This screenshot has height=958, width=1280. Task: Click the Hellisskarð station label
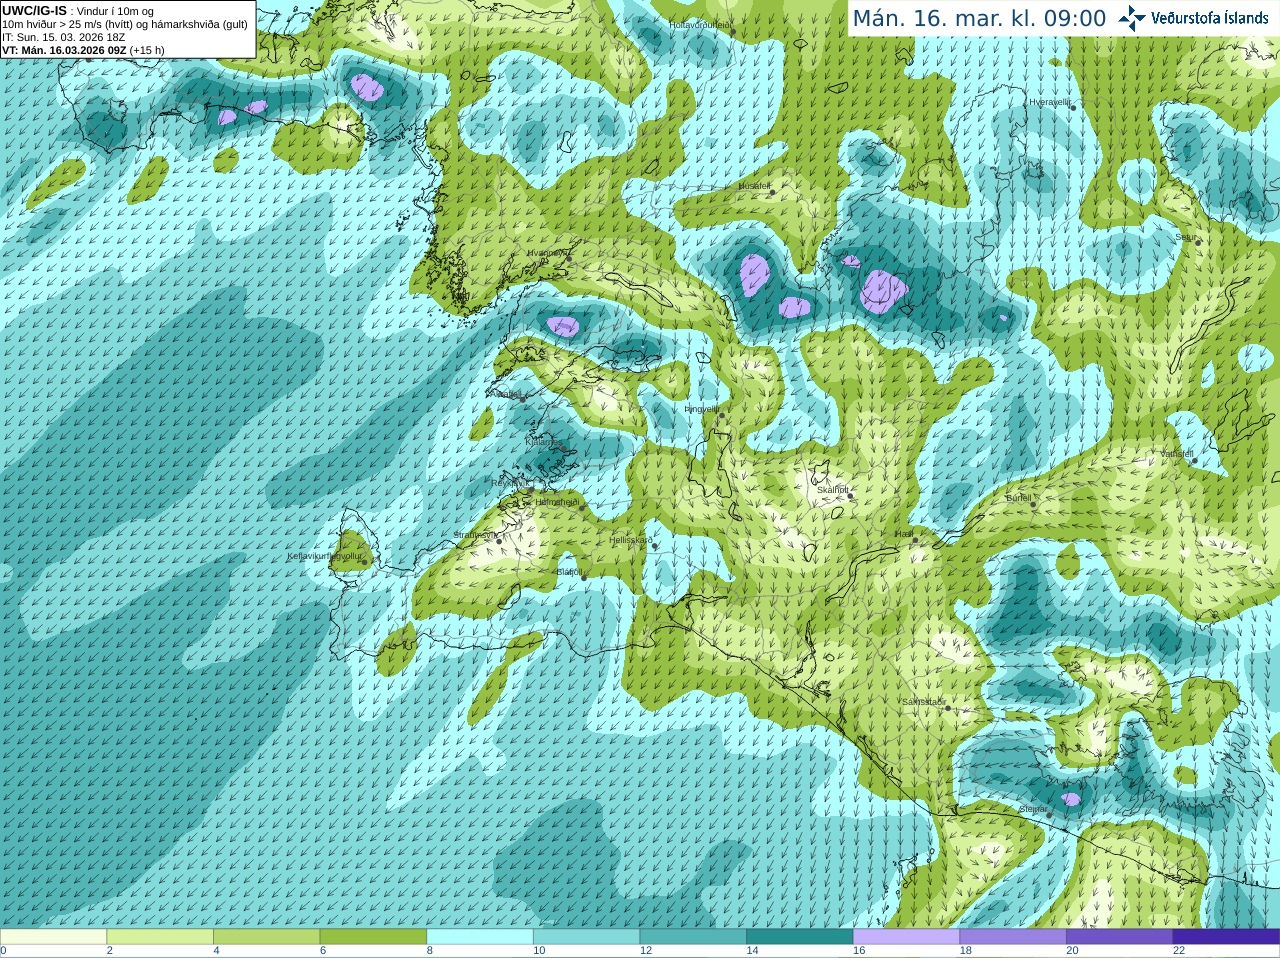(631, 540)
